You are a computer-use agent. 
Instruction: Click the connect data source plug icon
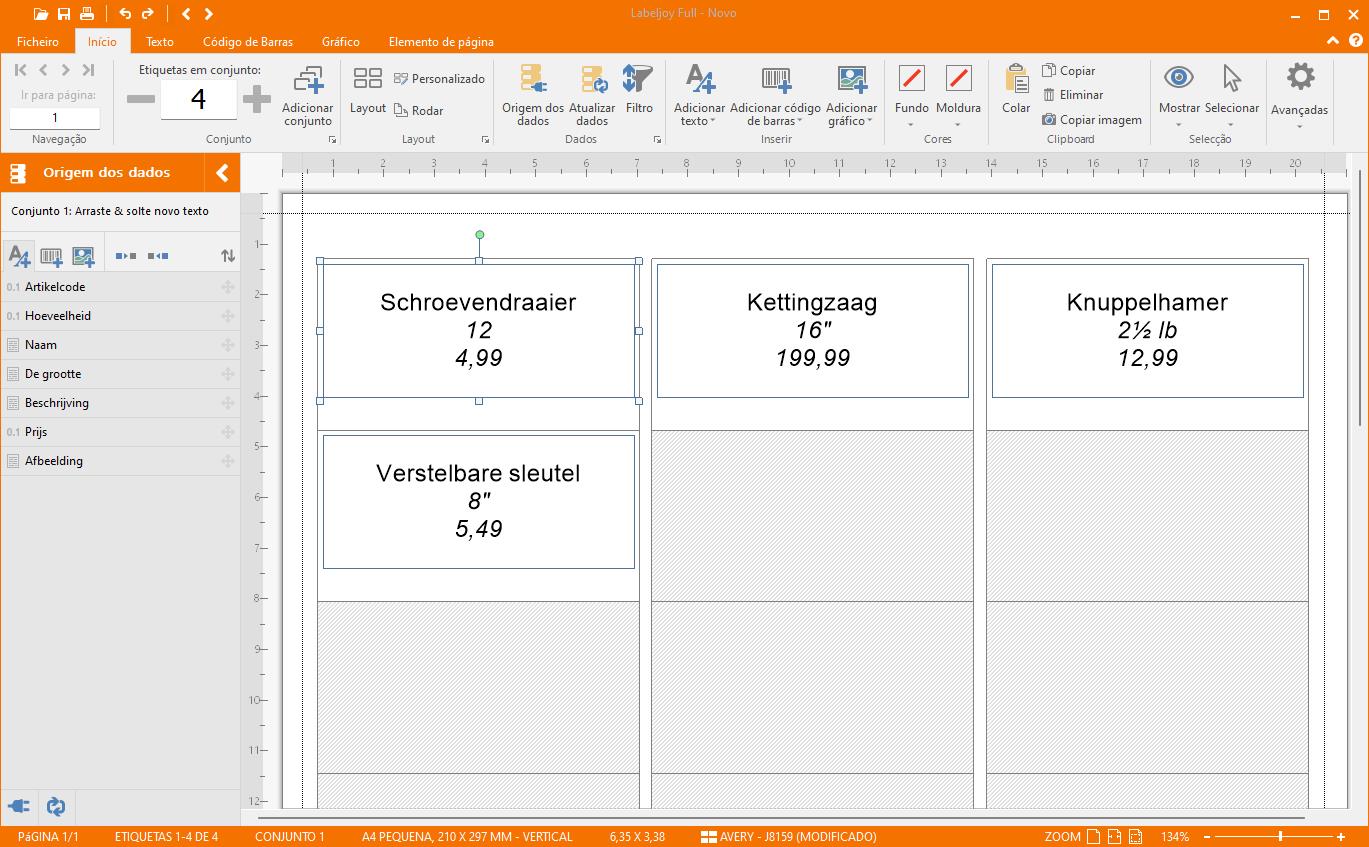coord(19,807)
